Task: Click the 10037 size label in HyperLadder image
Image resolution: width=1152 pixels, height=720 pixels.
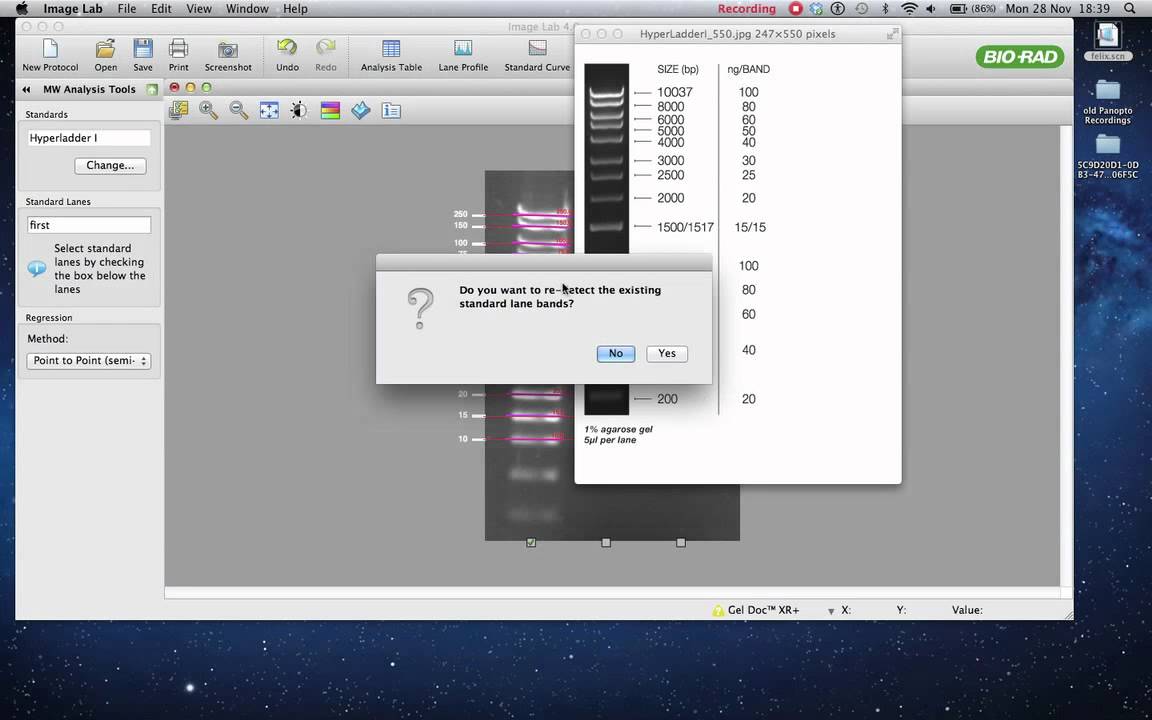Action: point(674,93)
